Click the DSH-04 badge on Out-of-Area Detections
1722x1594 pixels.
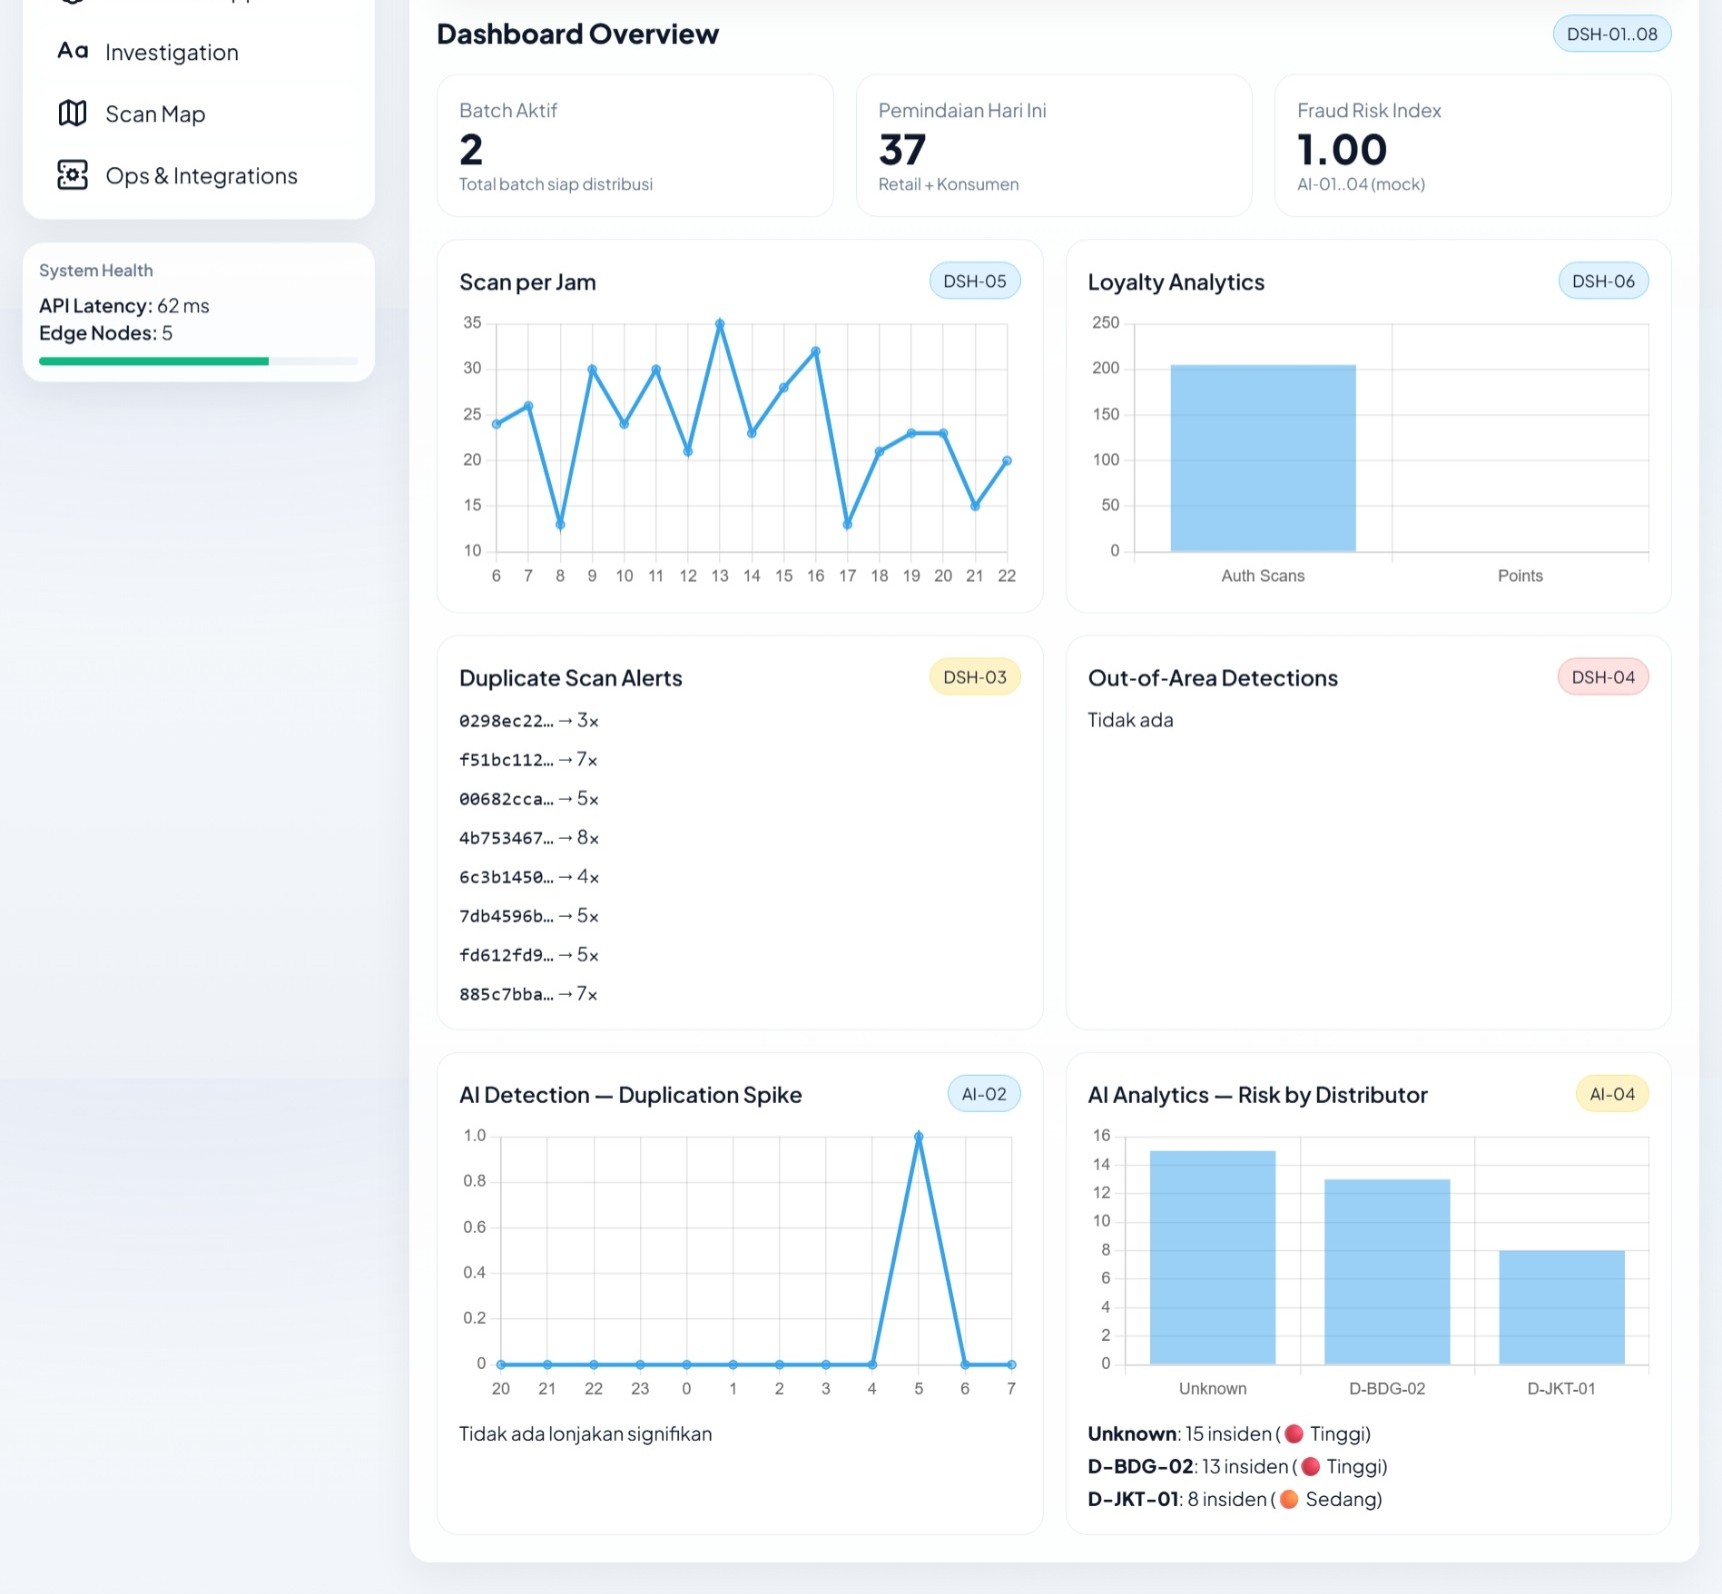coord(1603,677)
